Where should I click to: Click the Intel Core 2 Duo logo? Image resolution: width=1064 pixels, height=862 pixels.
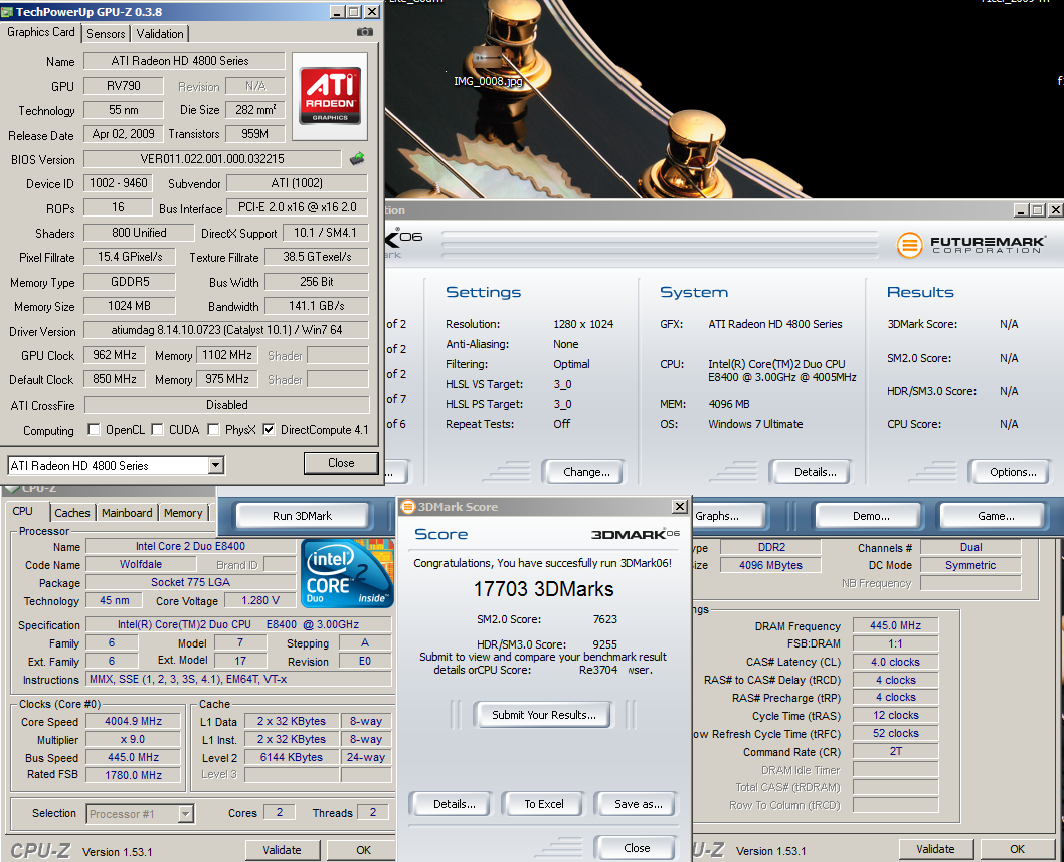[347, 573]
